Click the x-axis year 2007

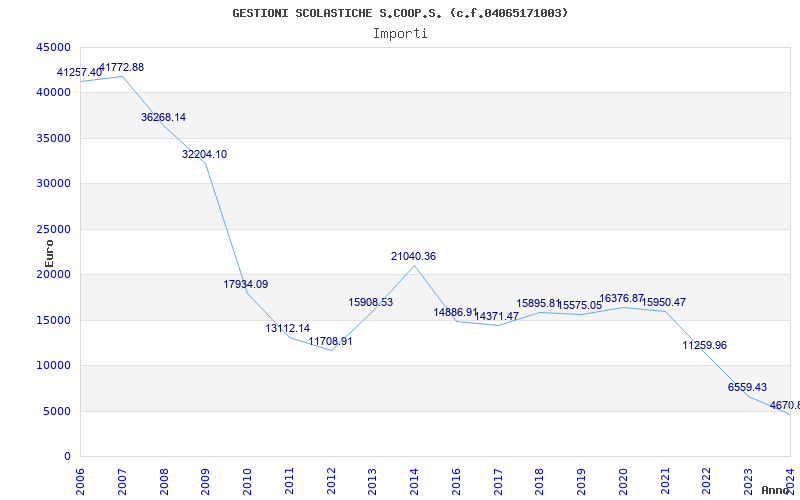[122, 481]
